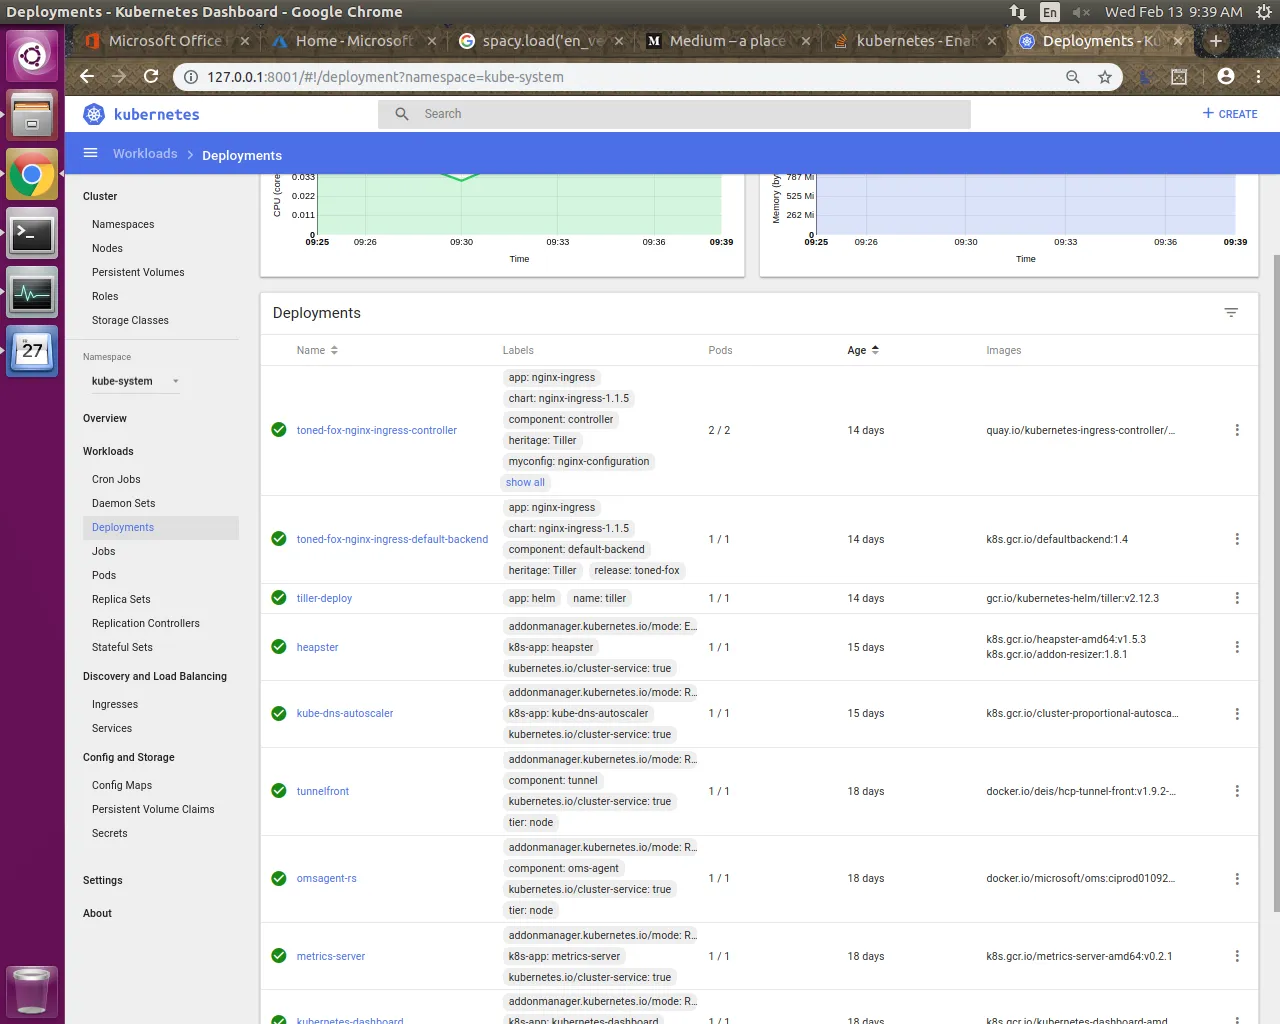Switch to the Home - Microsoft browser tab

(x=353, y=41)
